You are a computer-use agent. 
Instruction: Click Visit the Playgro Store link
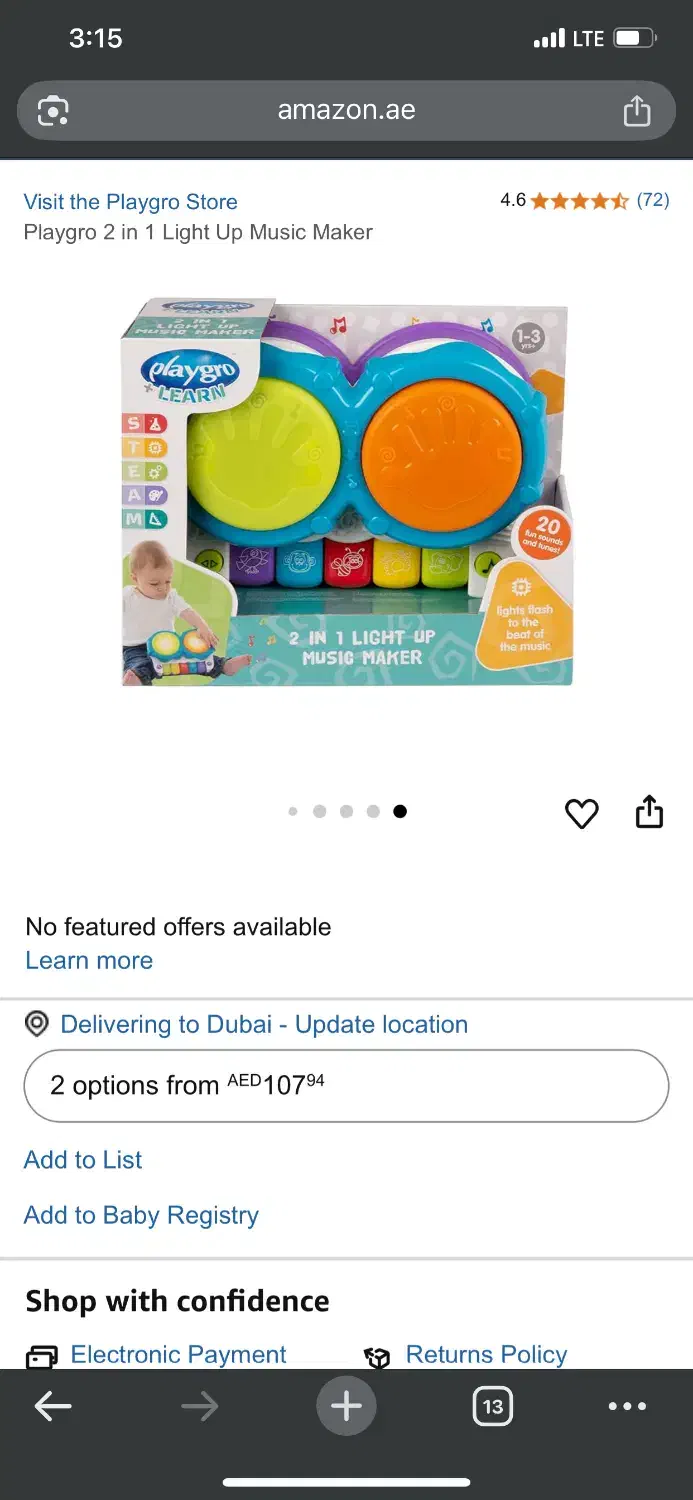[131, 202]
